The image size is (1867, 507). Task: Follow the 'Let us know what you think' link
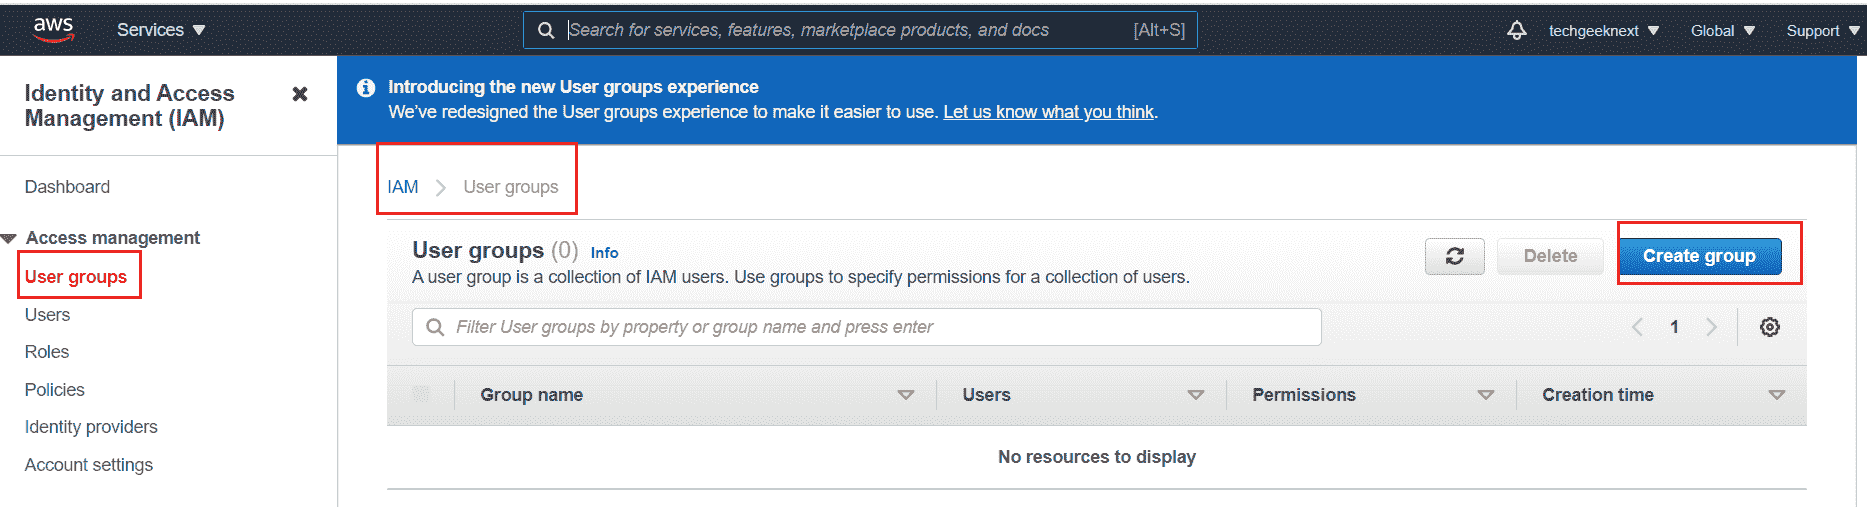(1048, 112)
